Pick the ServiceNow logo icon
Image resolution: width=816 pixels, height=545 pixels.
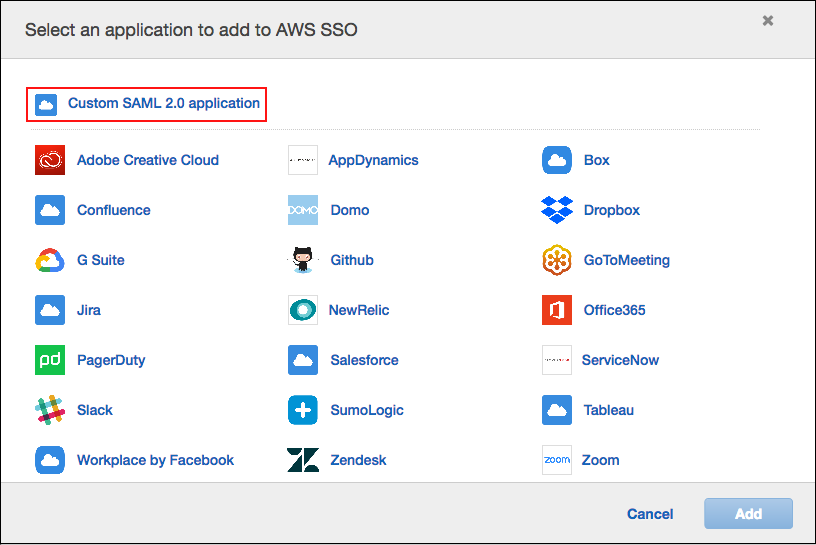click(x=557, y=360)
